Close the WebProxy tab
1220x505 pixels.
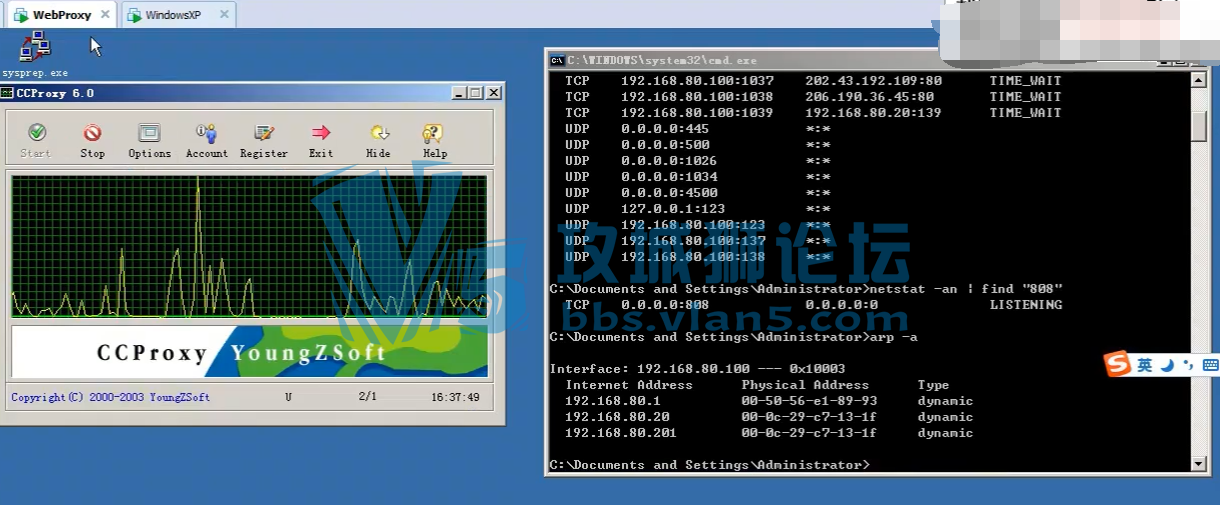pos(106,15)
